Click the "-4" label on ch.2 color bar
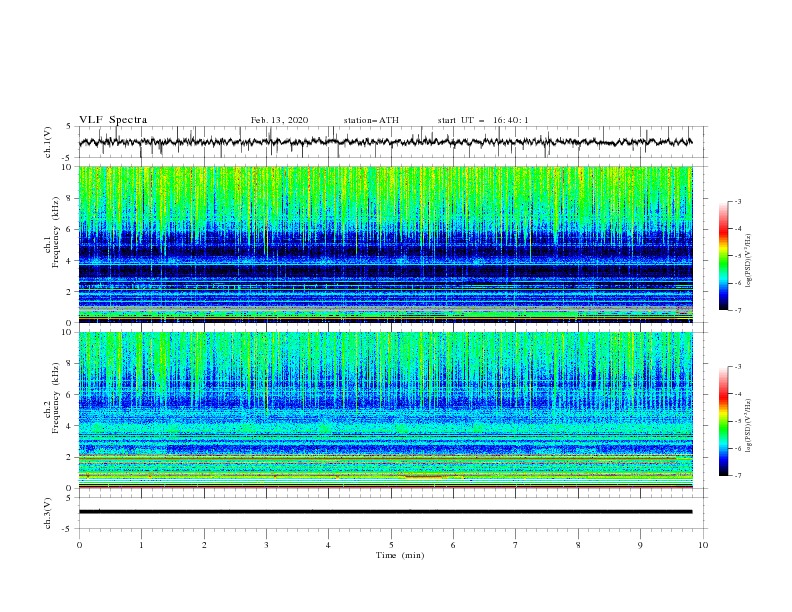 pos(738,394)
